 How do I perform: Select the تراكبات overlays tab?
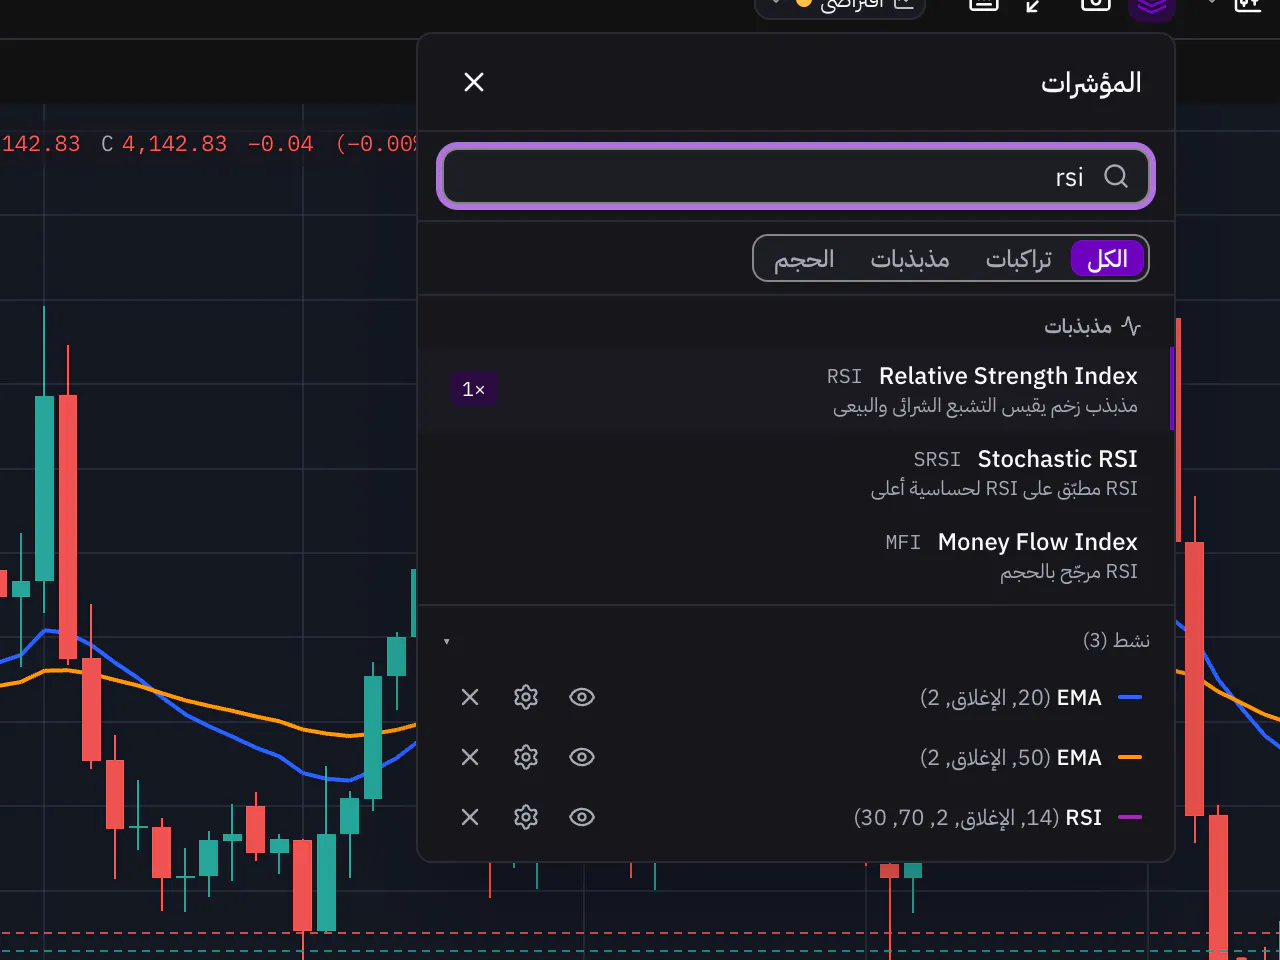pos(1018,259)
